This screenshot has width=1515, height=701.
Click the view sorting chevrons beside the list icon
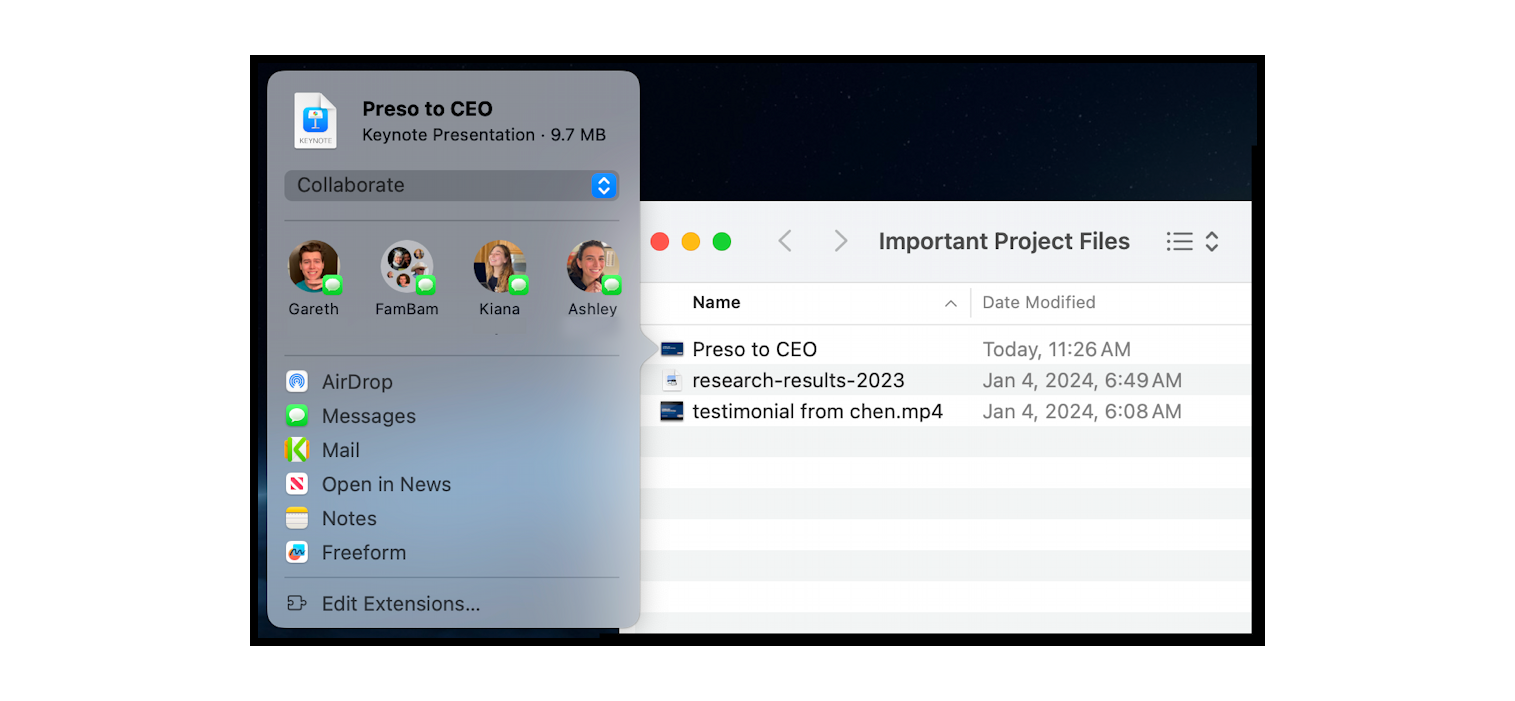click(1211, 241)
